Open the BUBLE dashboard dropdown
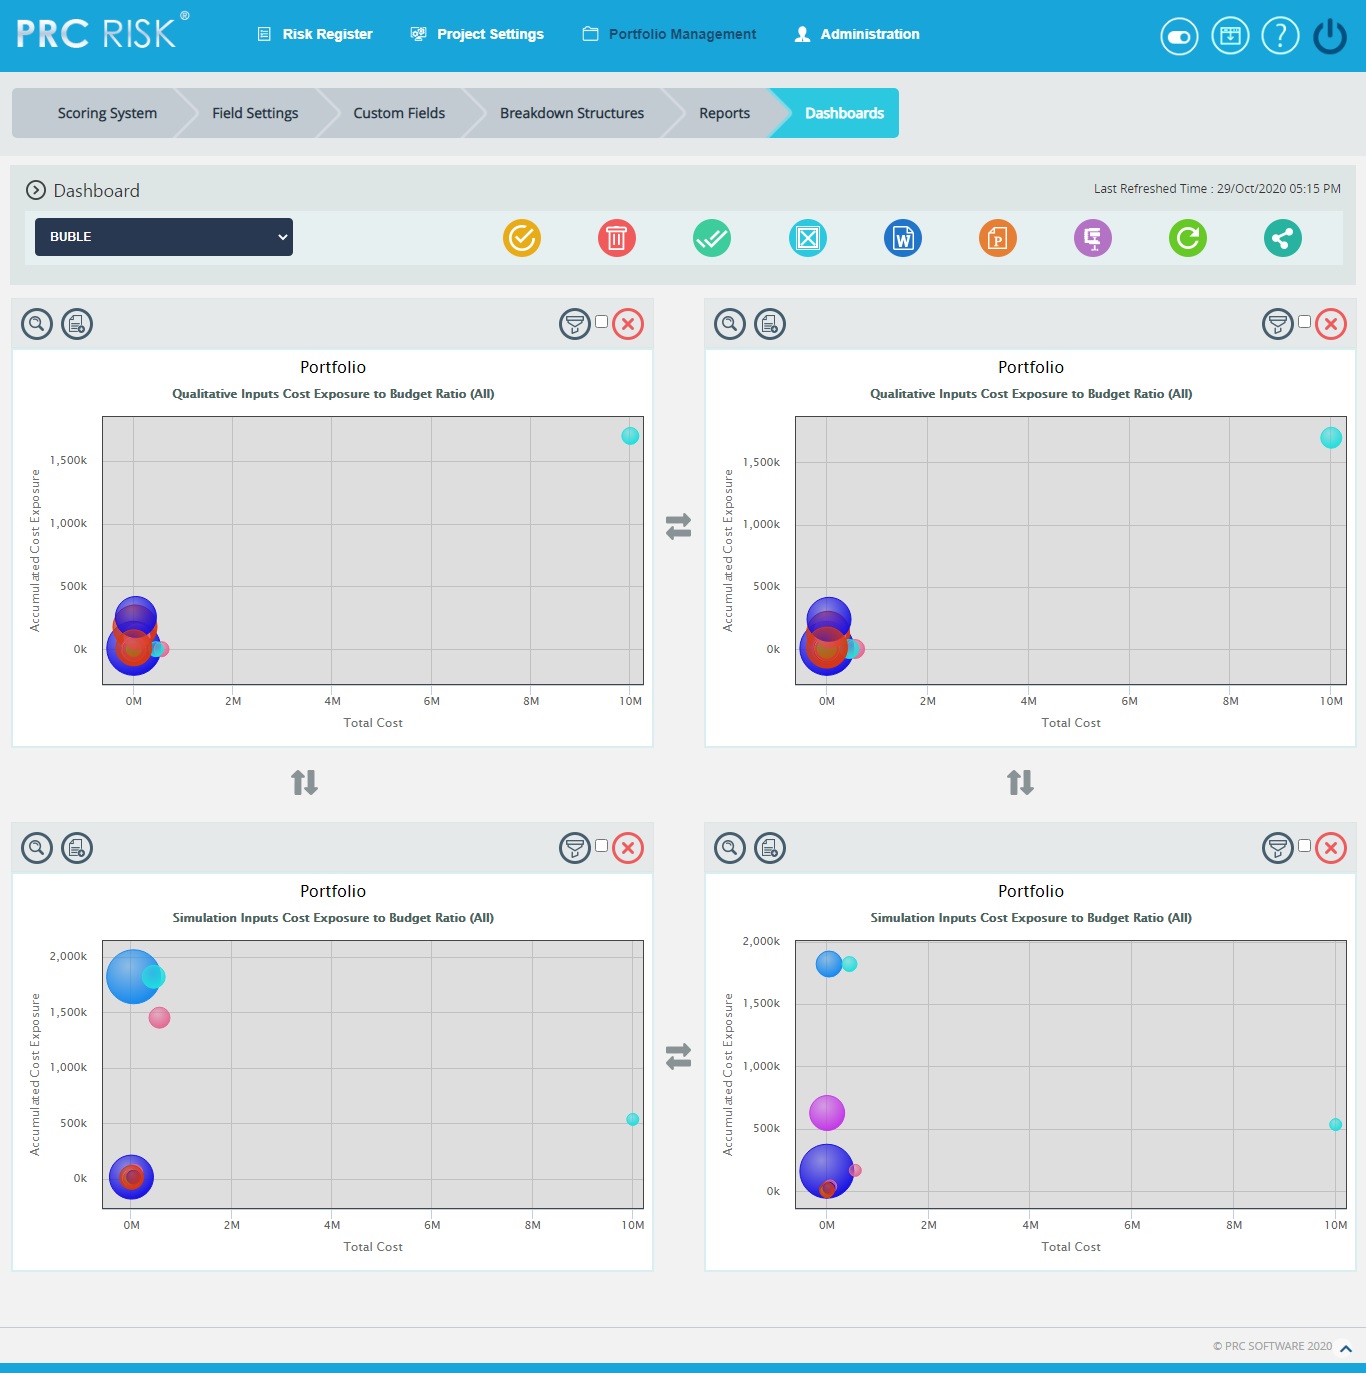The height and width of the screenshot is (1373, 1366). [x=163, y=237]
